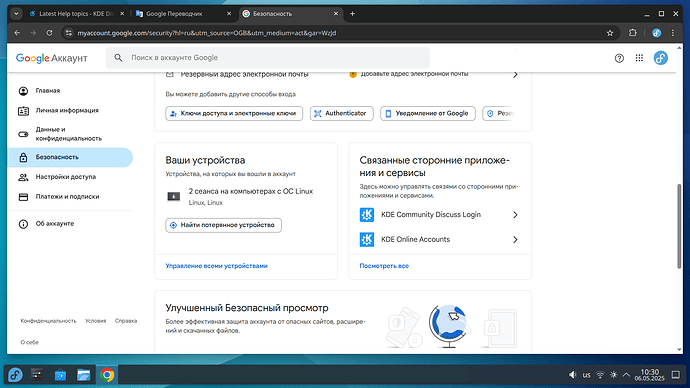Open the Google apps grid icon

[639, 58]
